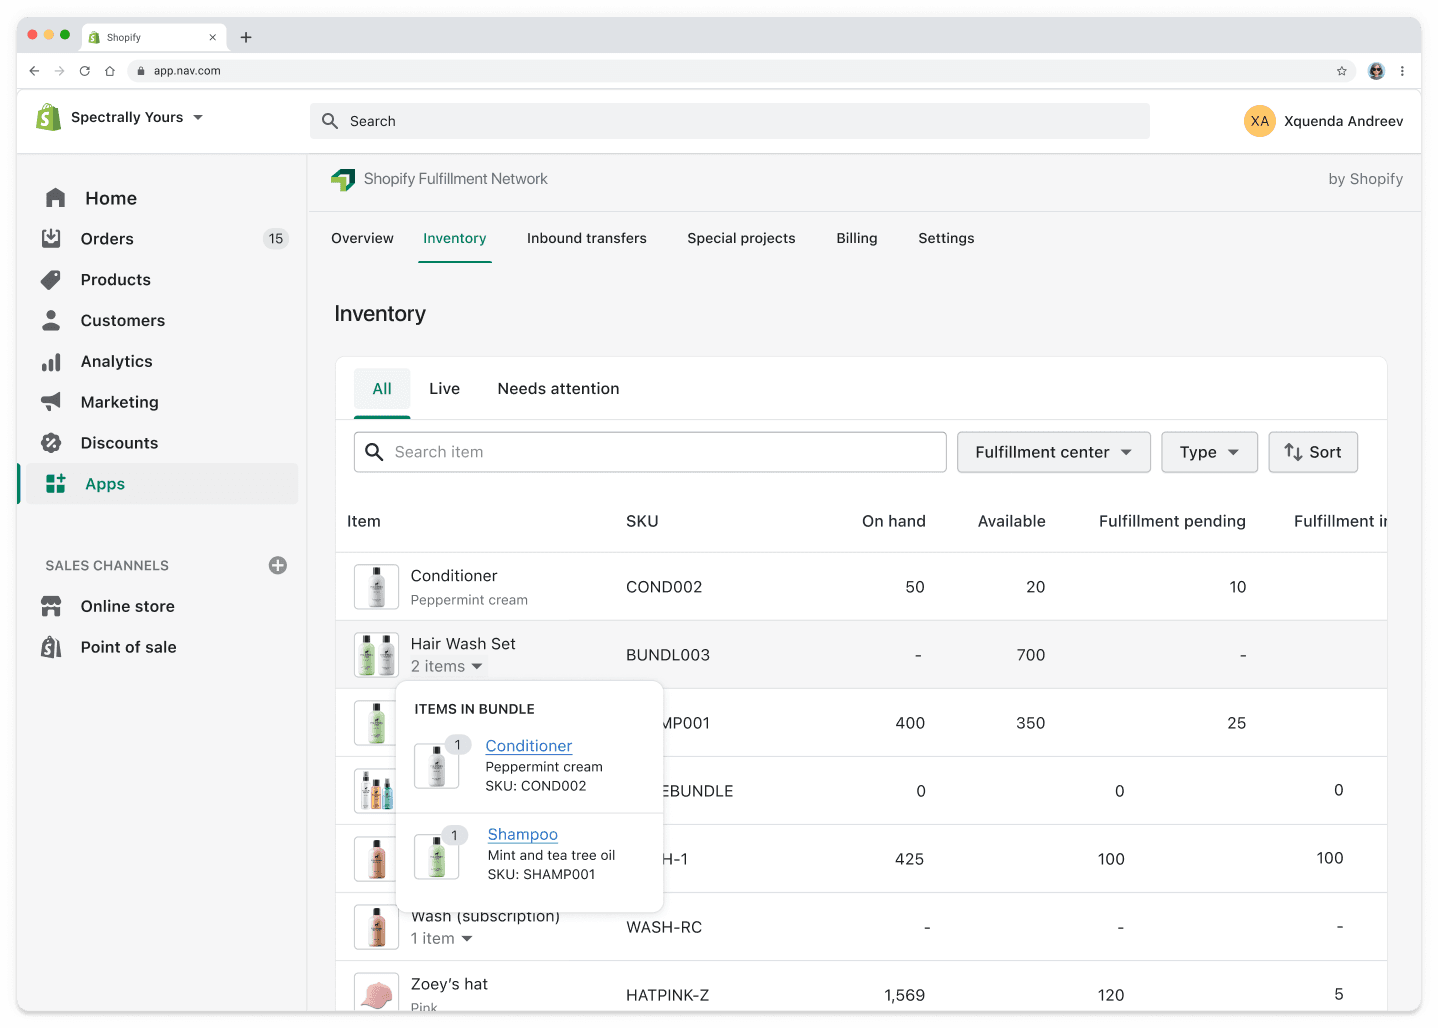Click the WASH-RC SKU cell
This screenshot has width=1438, height=1028.
pyautogui.click(x=664, y=927)
